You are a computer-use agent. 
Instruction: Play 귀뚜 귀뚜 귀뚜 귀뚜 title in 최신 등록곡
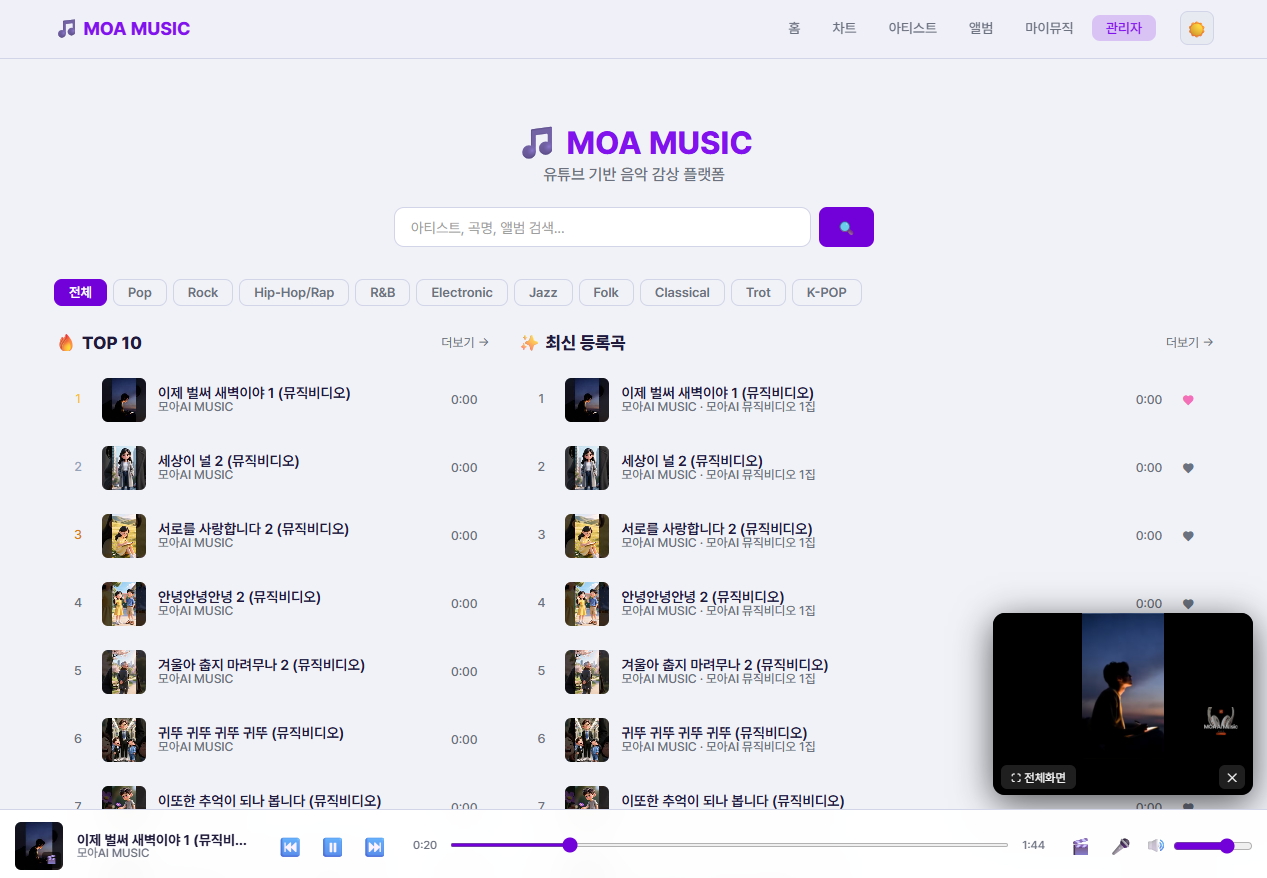[x=714, y=732]
